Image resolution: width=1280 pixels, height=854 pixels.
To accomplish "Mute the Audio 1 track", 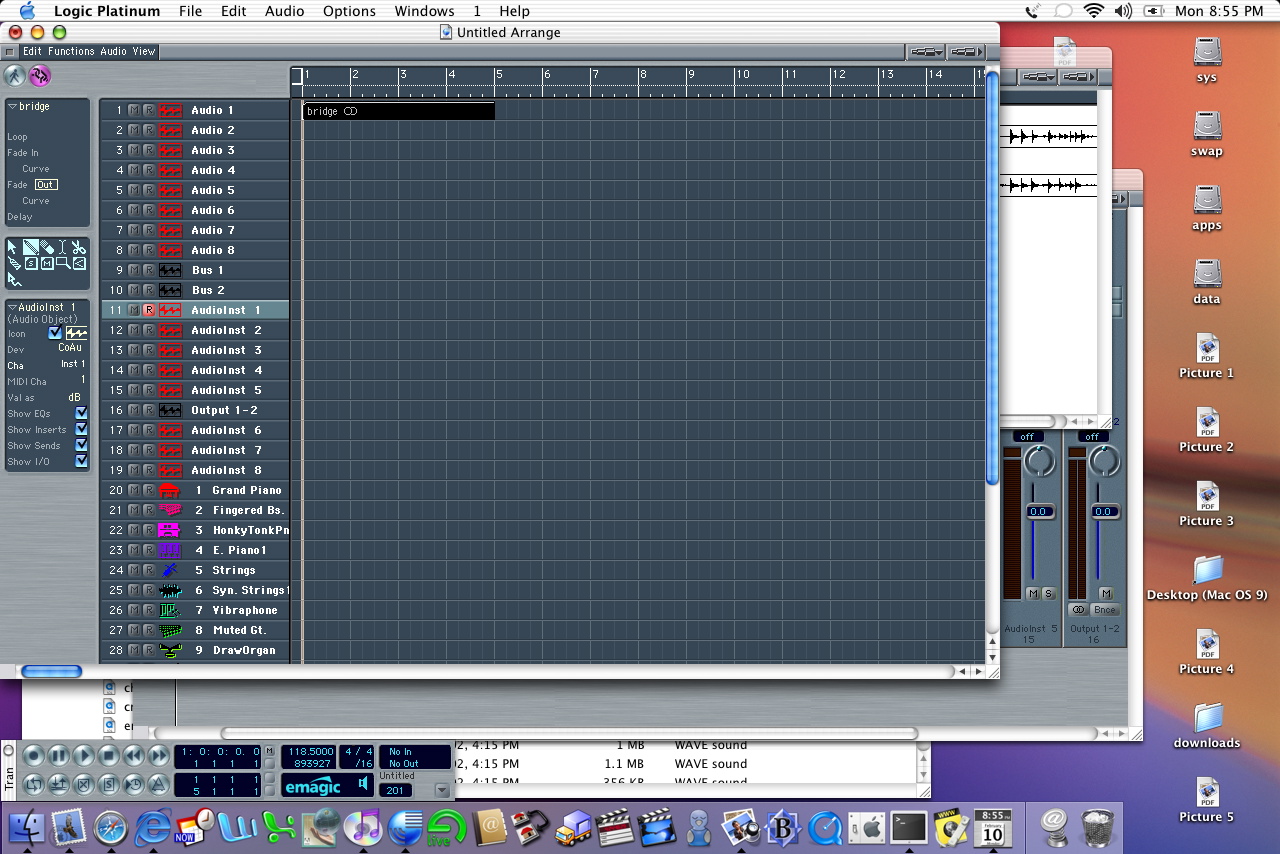I will pos(133,110).
